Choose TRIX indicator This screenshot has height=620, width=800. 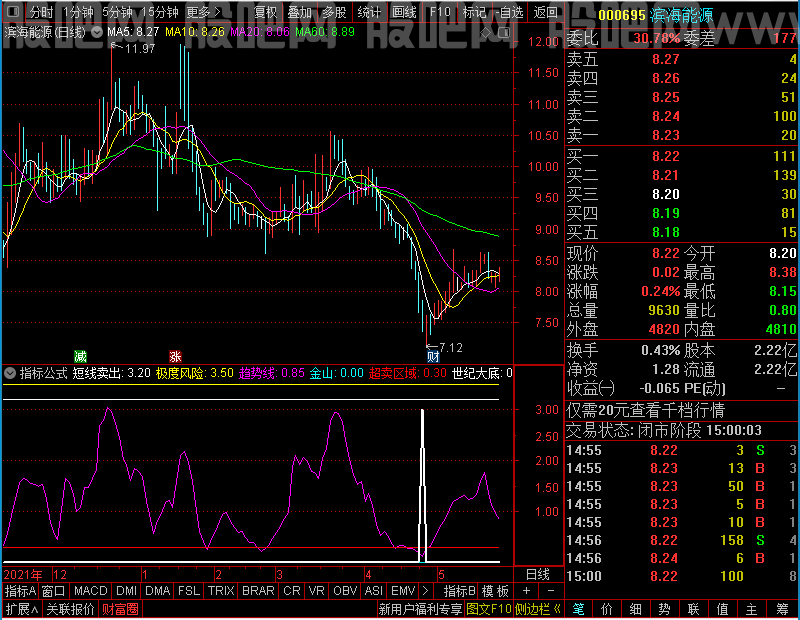click(221, 591)
